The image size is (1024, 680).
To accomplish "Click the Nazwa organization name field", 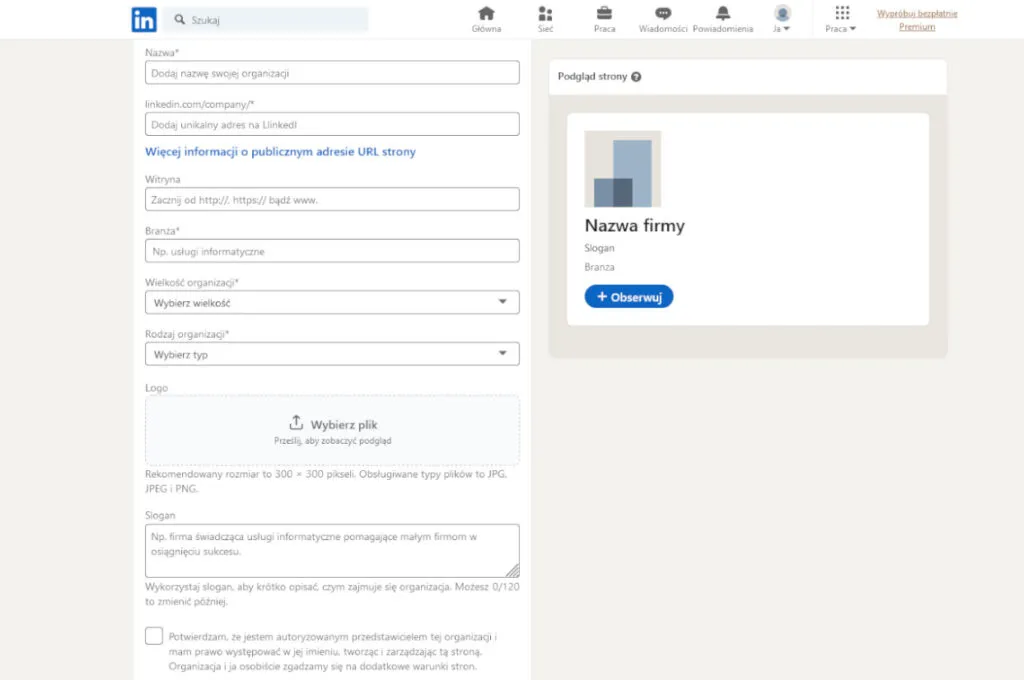I will (x=332, y=73).
